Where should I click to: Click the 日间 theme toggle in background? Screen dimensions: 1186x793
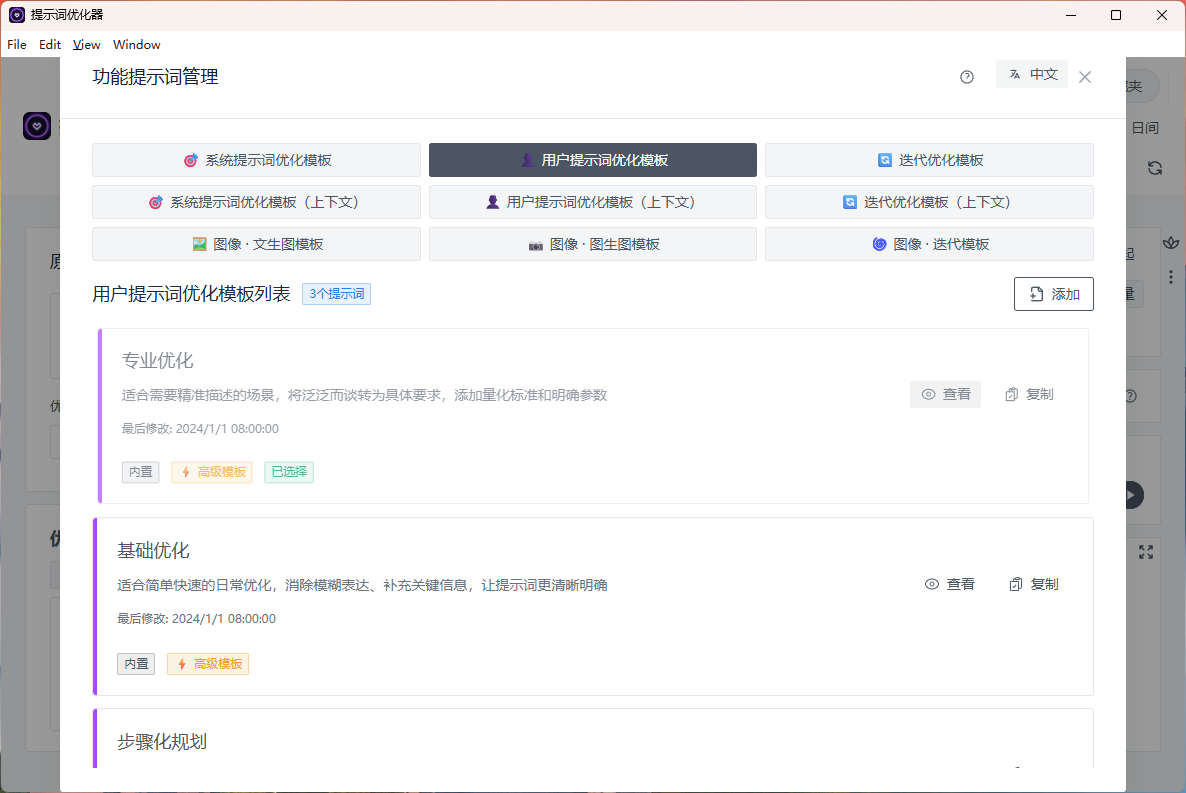tap(1144, 128)
